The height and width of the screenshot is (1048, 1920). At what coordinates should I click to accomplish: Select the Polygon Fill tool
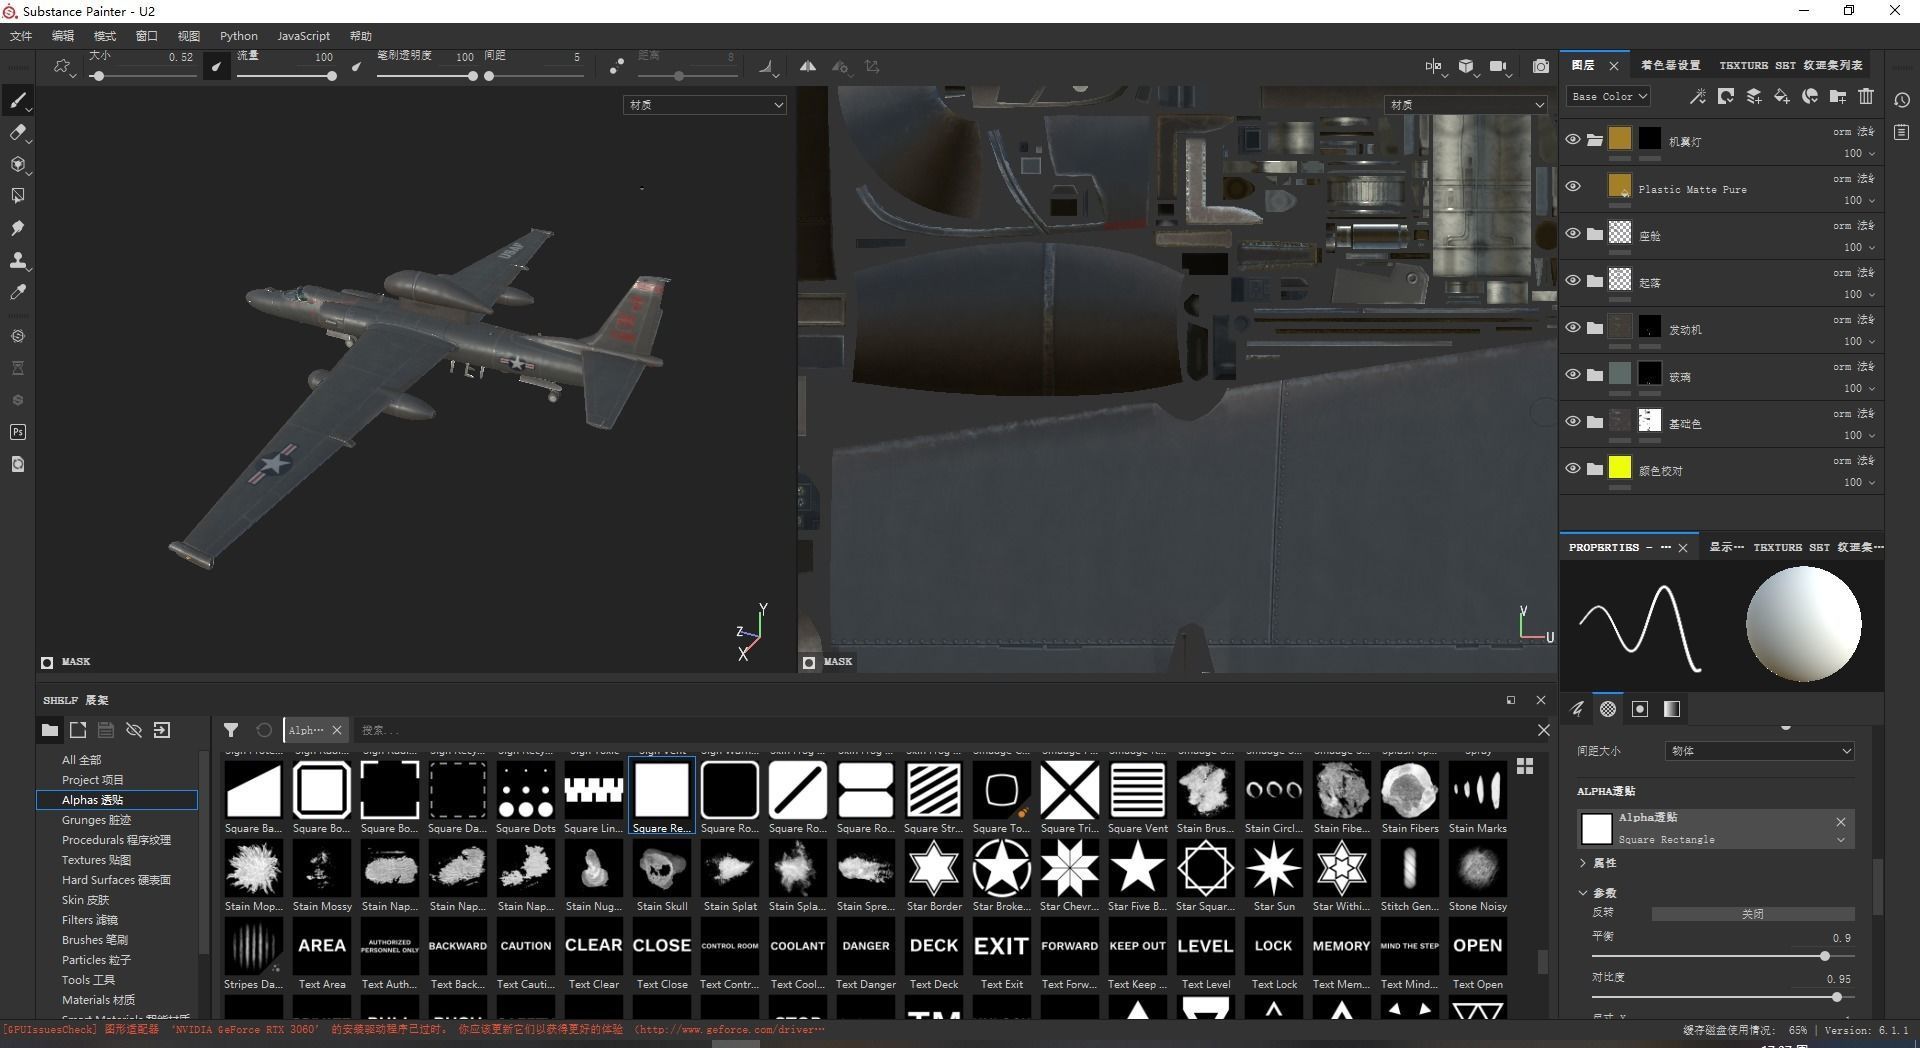(18, 196)
